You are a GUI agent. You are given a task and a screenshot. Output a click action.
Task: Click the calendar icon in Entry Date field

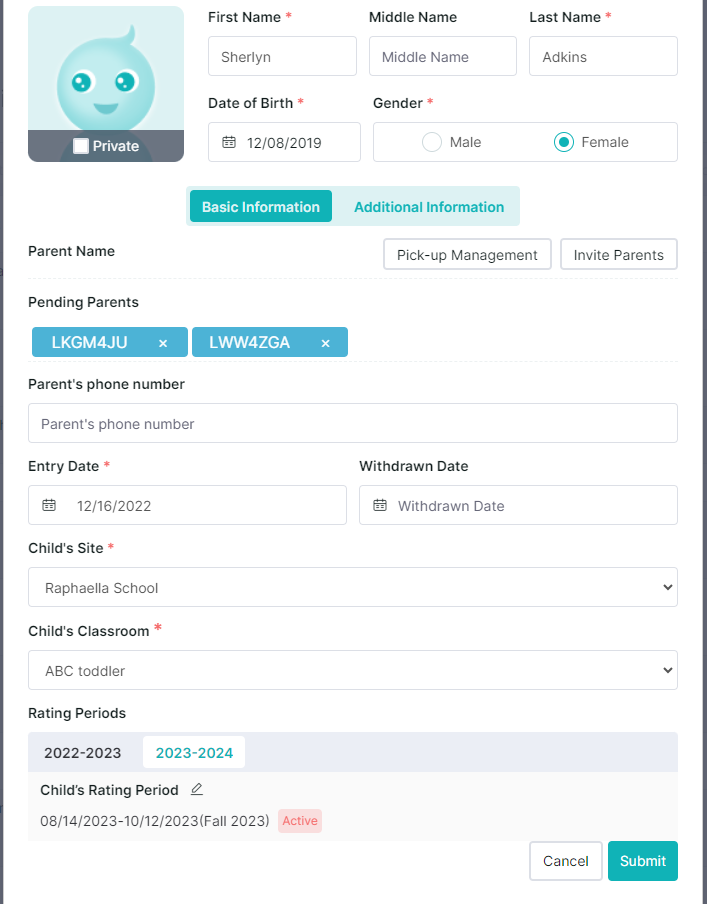[x=49, y=505]
